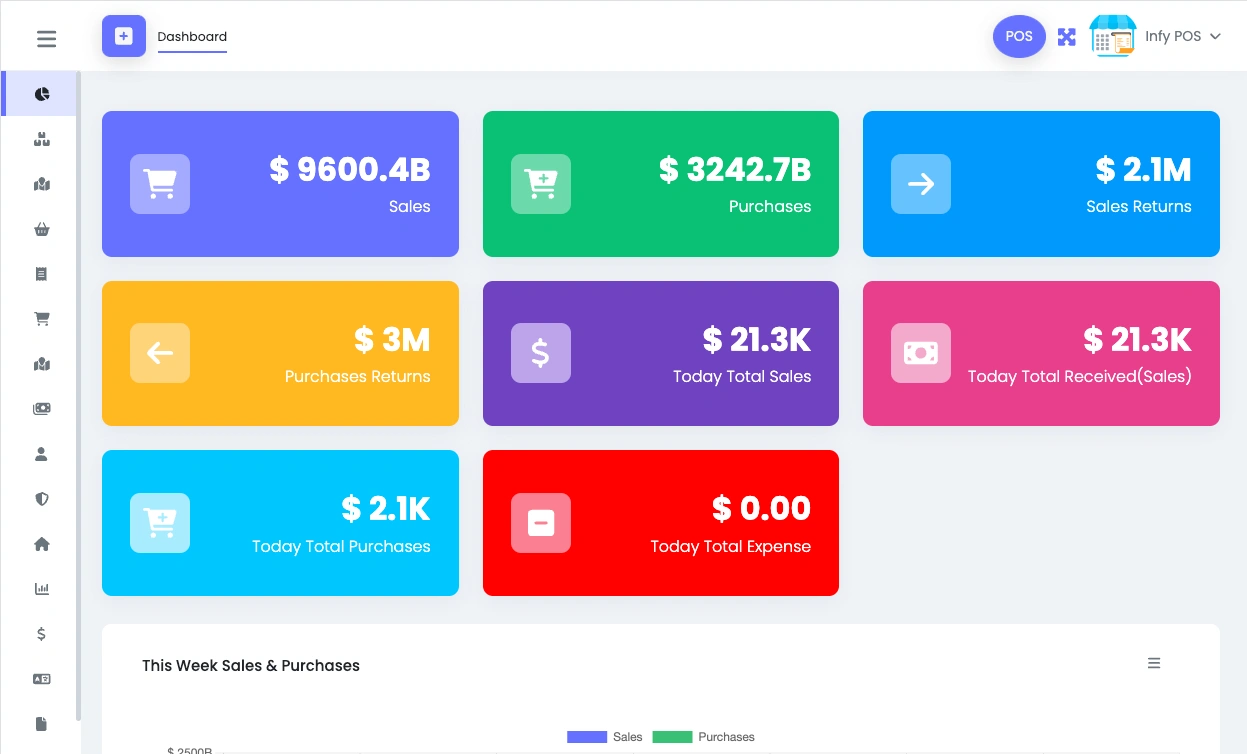
Task: Click the shield roles sidebar icon
Action: [x=42, y=499]
